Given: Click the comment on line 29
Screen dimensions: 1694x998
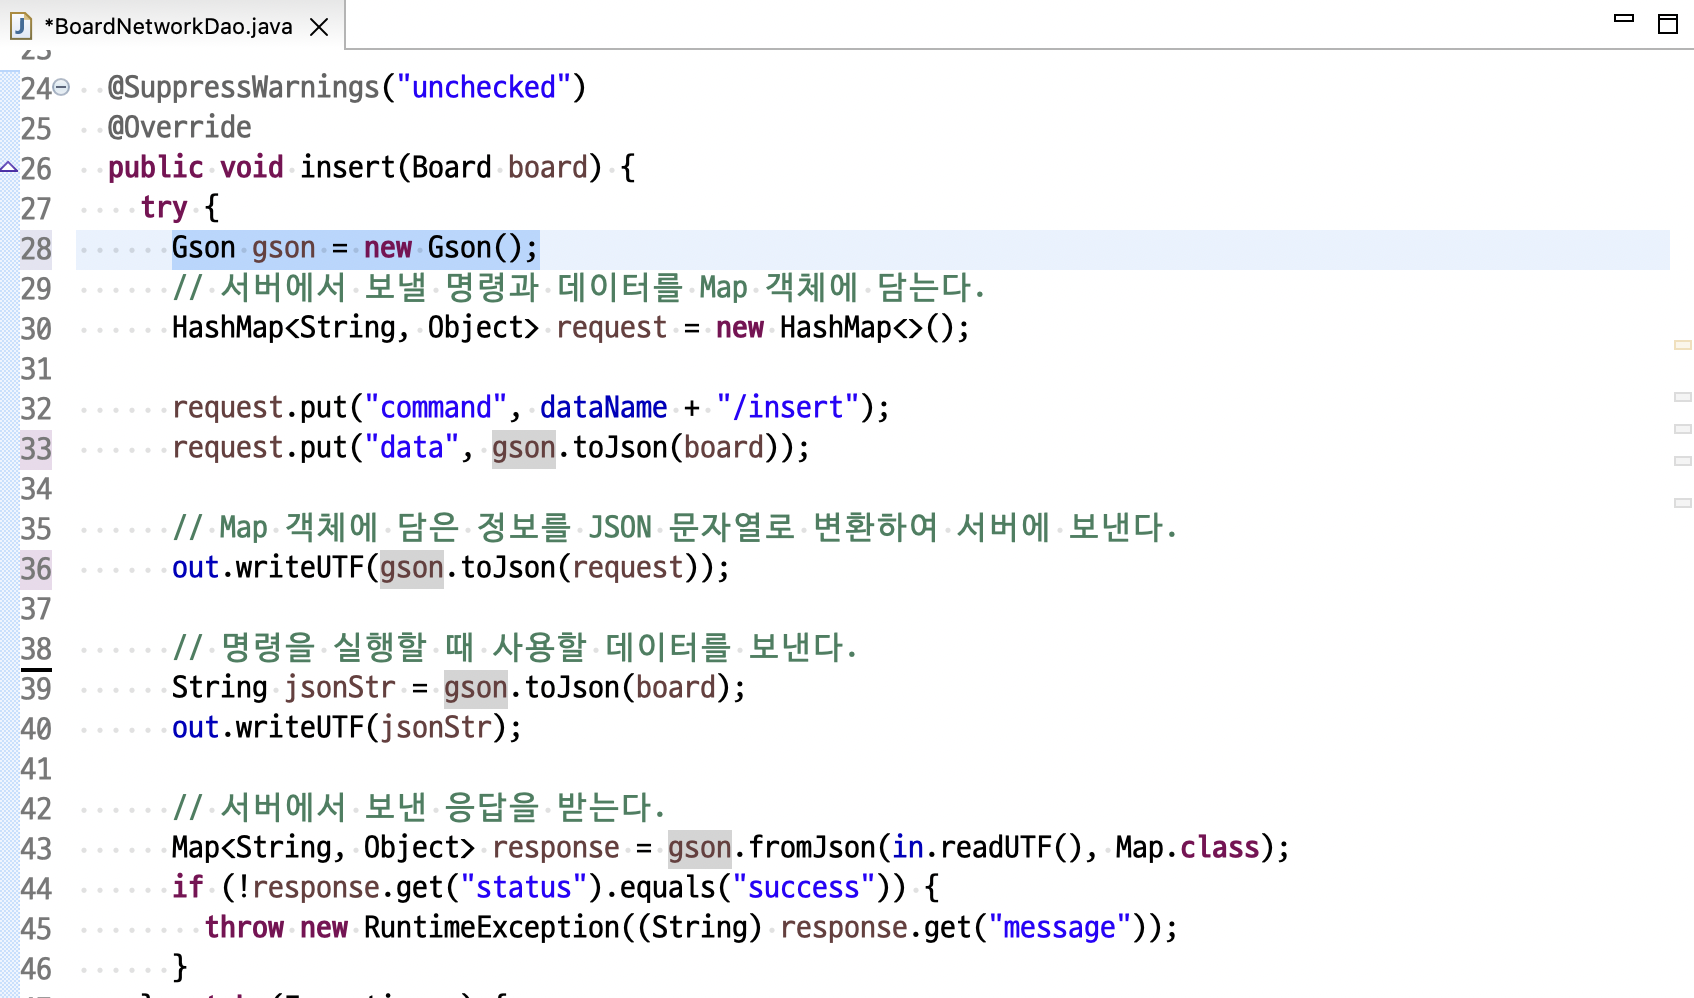Looking at the screenshot, I should coord(579,287).
